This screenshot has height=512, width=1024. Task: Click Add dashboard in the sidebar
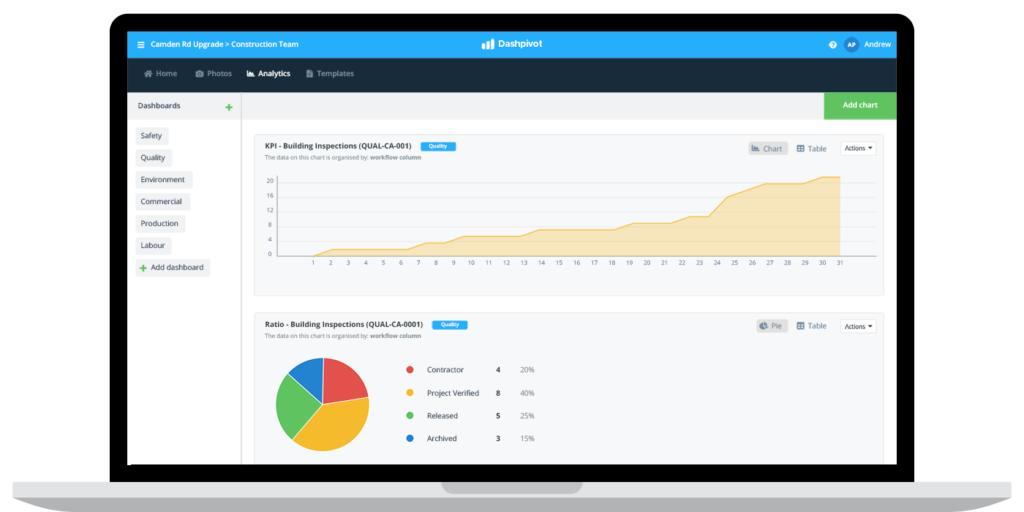[x=173, y=268]
